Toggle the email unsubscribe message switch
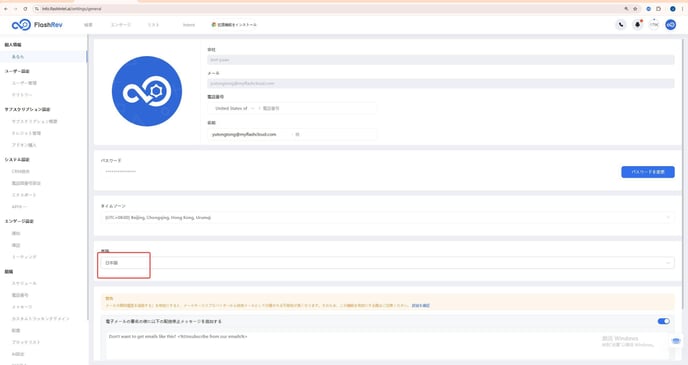688x365 pixels. click(663, 321)
